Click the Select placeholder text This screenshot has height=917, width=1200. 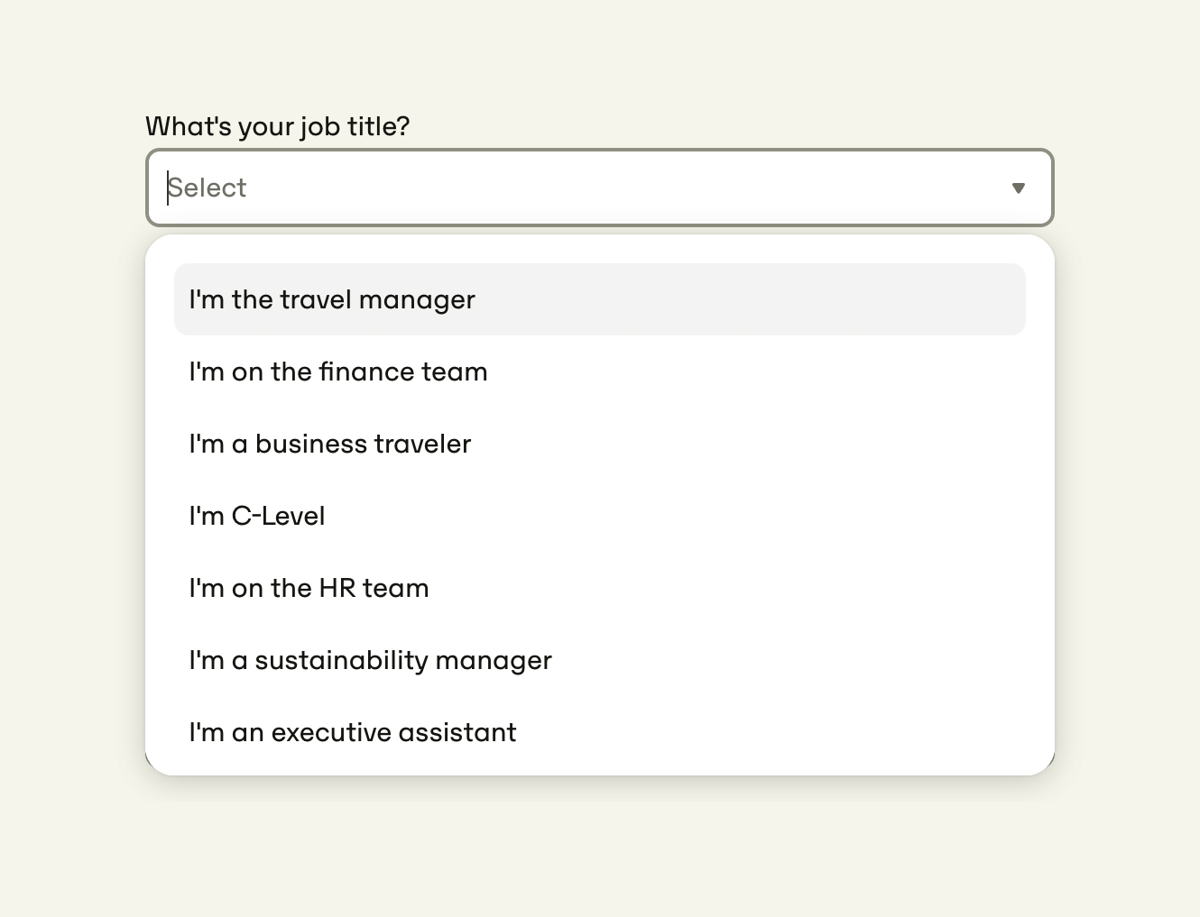[x=207, y=188]
